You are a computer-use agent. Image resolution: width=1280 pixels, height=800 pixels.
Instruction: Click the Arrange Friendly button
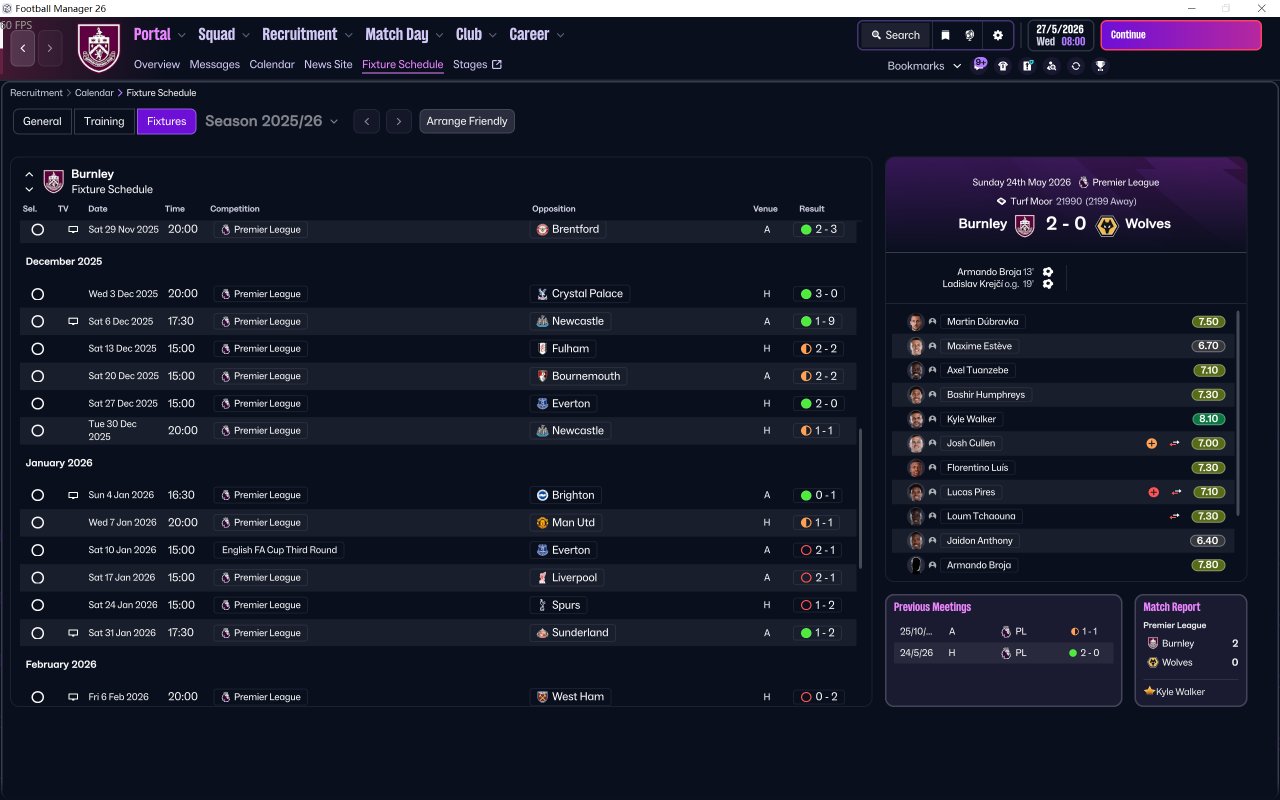pyautogui.click(x=467, y=121)
